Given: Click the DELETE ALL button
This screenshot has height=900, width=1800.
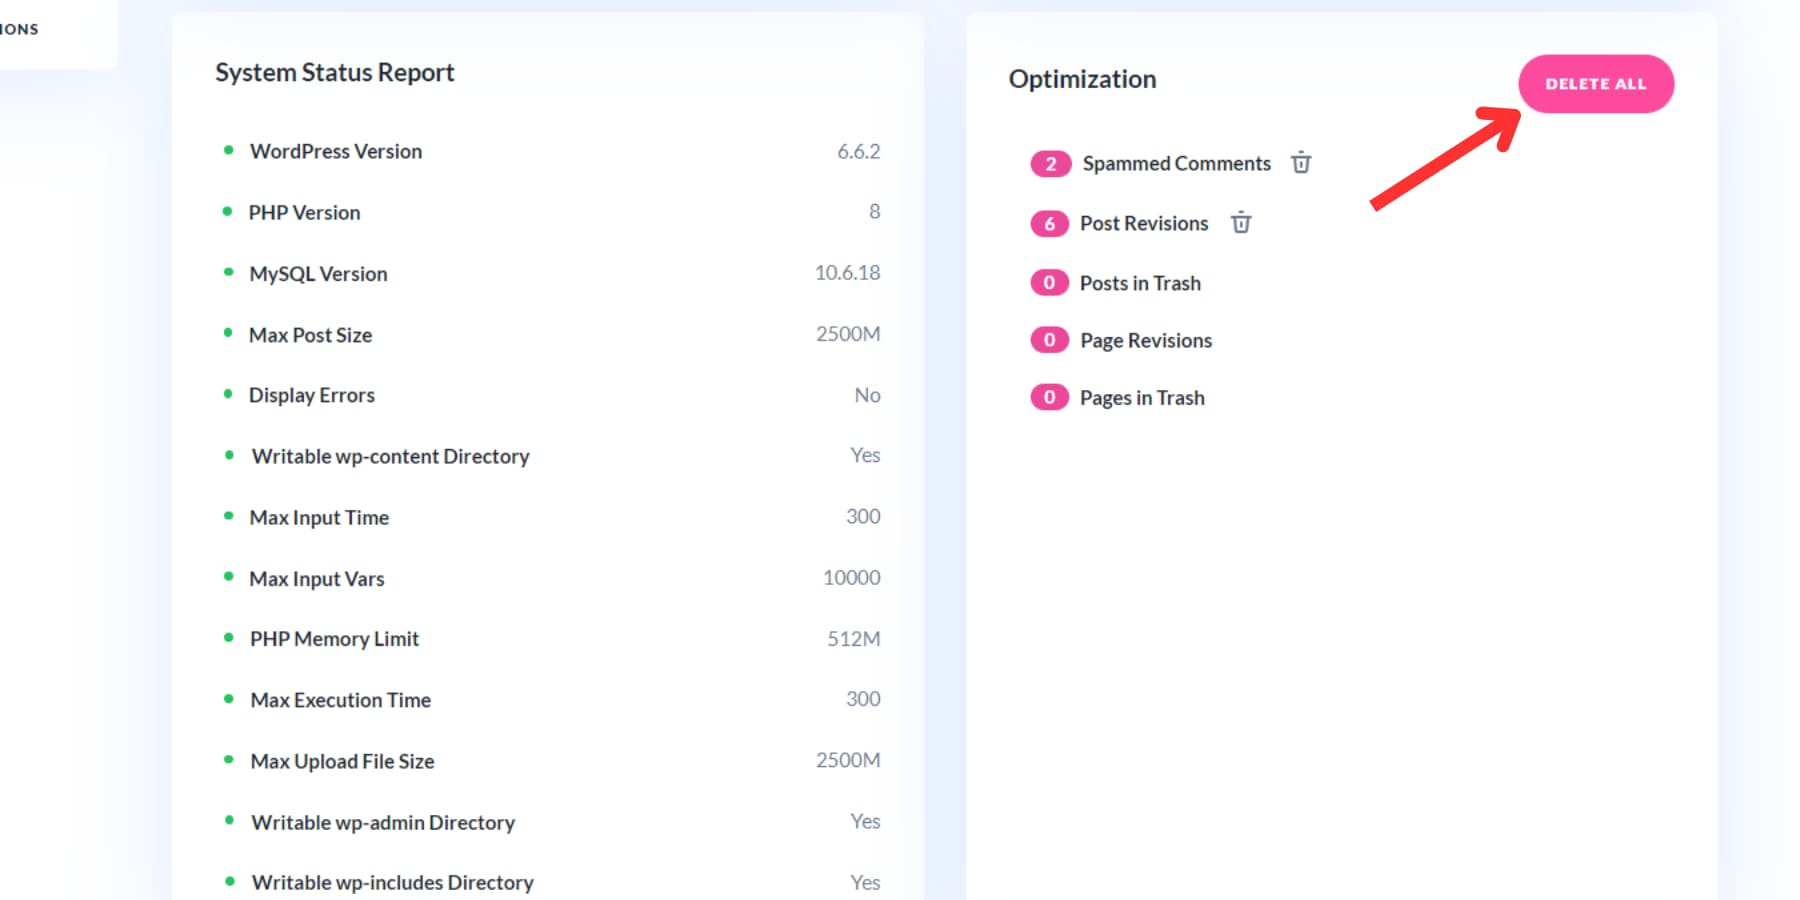Looking at the screenshot, I should click(x=1595, y=84).
